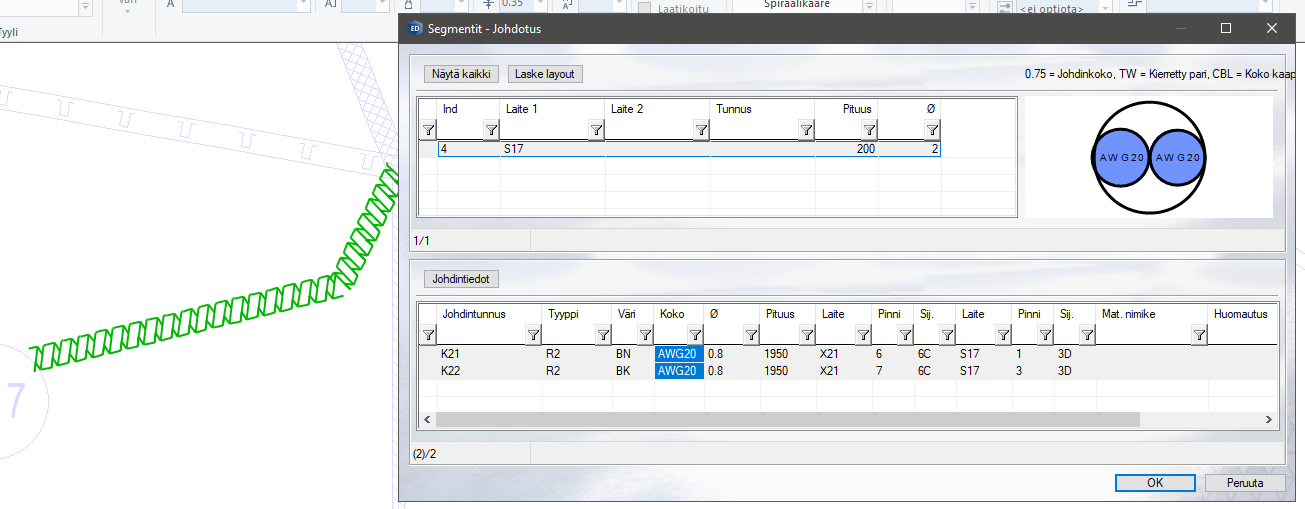Click the Johdintunnus column filter icon
The width and height of the screenshot is (1305, 509).
click(533, 335)
